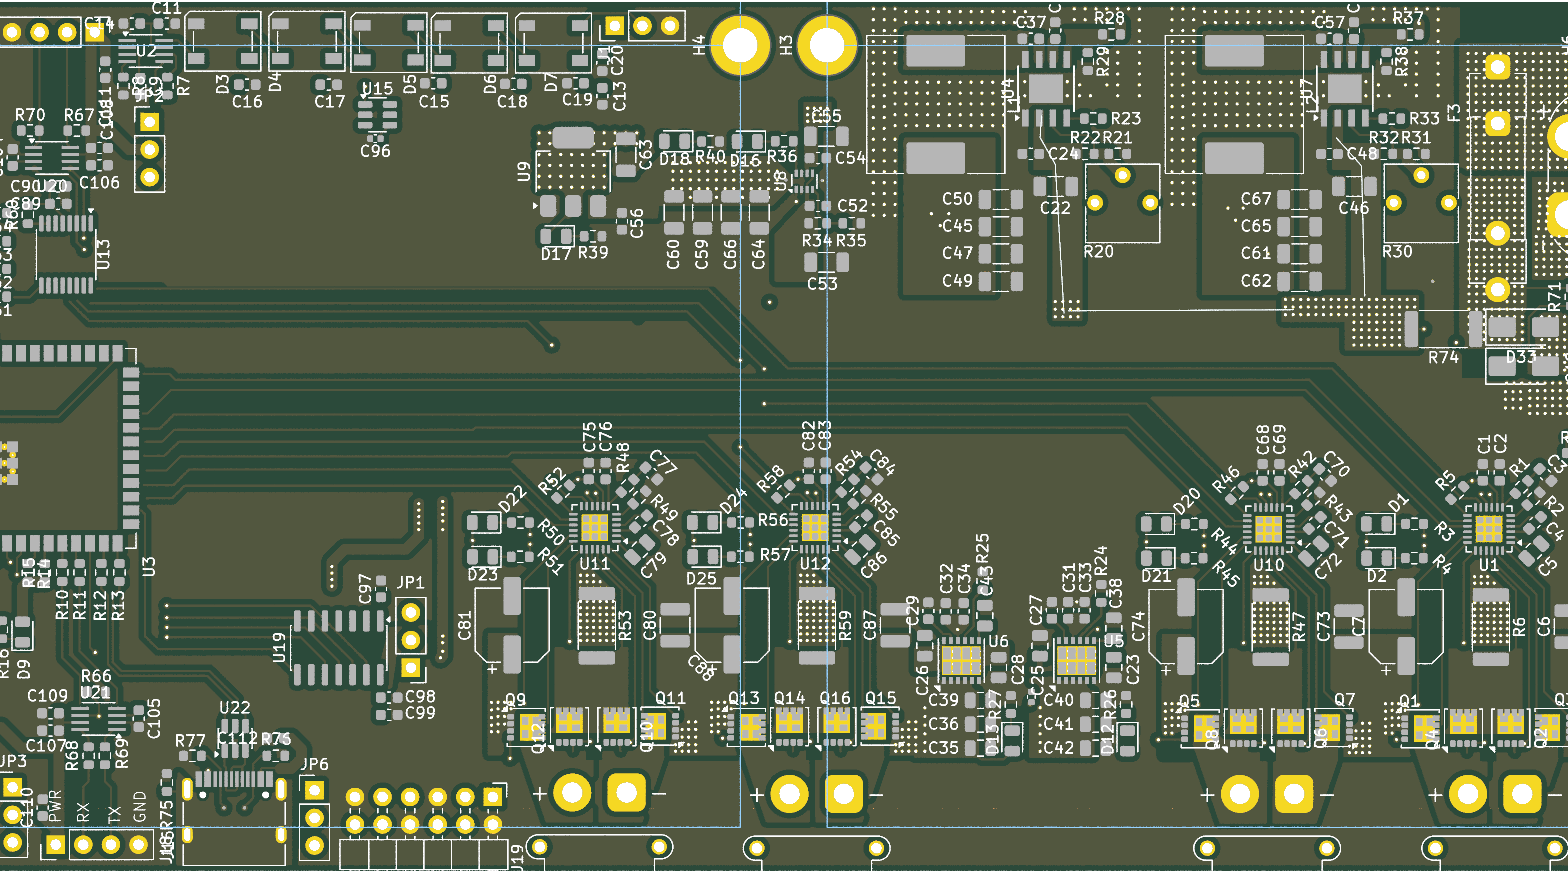The height and width of the screenshot is (872, 1568).
Task: Select the U15 component
Action: (x=377, y=117)
